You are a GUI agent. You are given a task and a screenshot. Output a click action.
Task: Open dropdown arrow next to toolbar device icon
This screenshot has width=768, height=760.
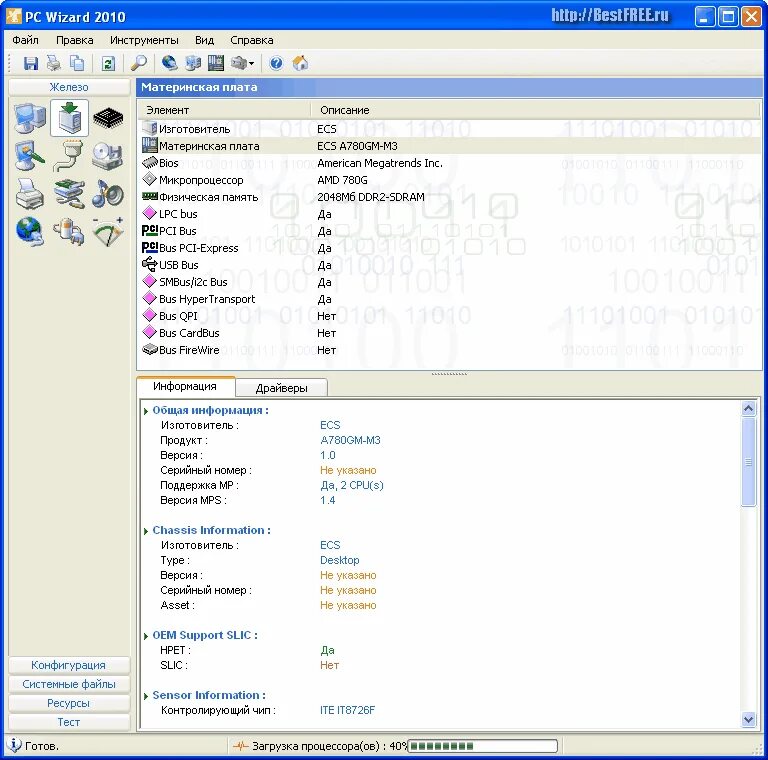click(251, 64)
